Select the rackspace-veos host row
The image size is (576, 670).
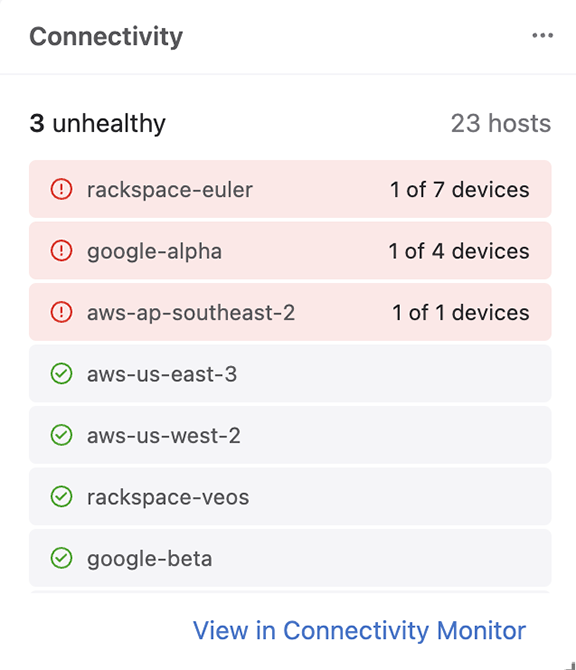(290, 497)
